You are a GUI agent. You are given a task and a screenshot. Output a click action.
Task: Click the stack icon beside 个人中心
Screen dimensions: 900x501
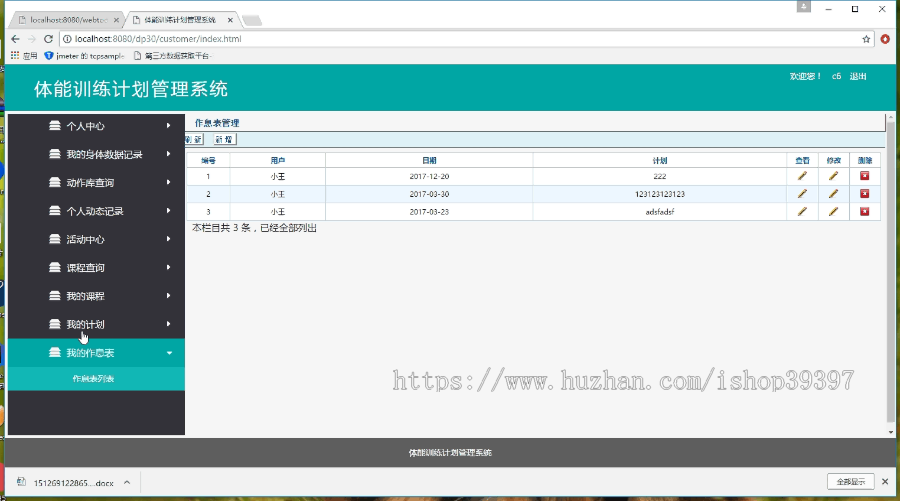55,126
